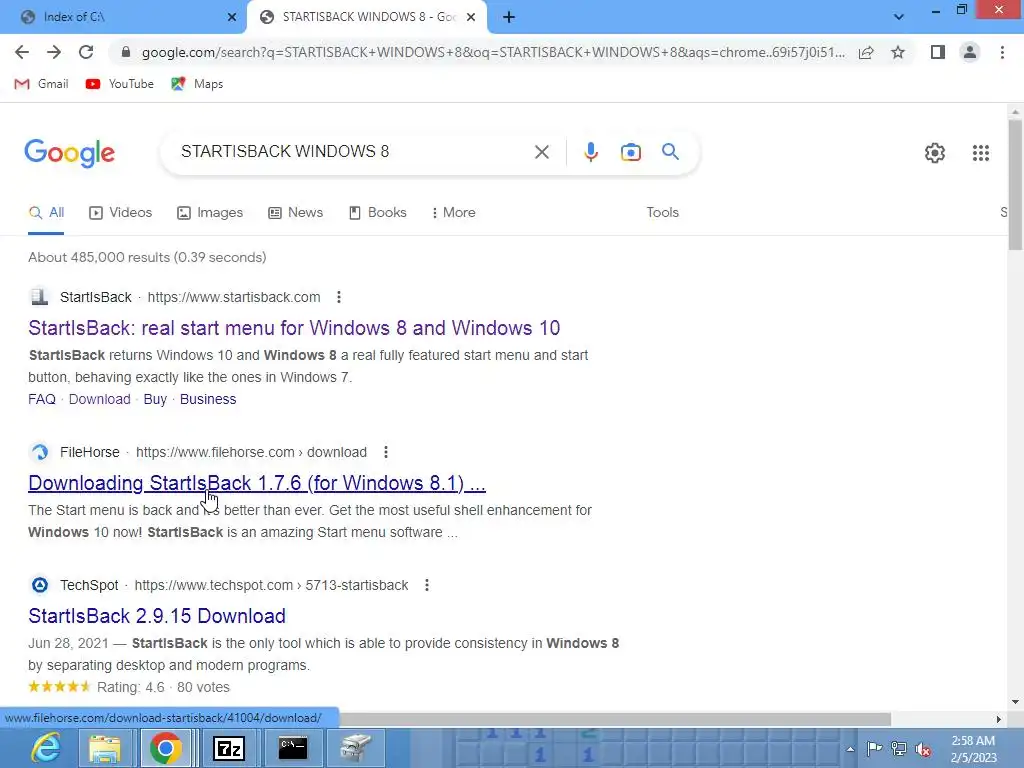Click the TechSpot site favicon
The width and height of the screenshot is (1024, 768).
click(x=40, y=585)
